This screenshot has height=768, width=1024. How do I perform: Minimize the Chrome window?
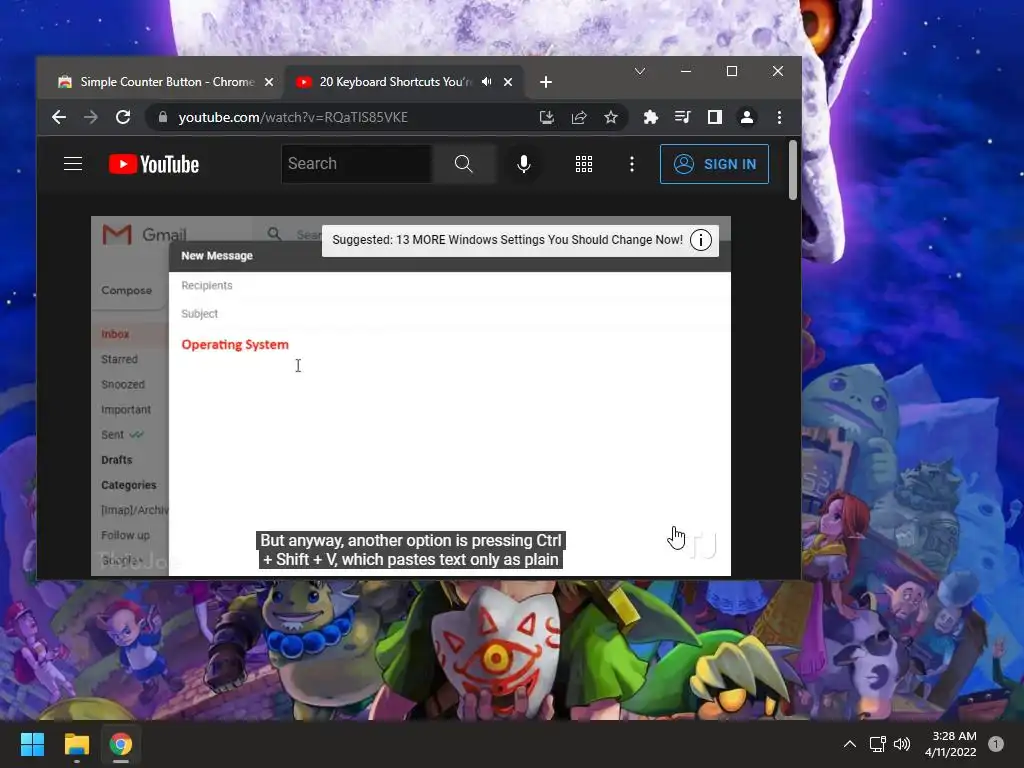(686, 71)
